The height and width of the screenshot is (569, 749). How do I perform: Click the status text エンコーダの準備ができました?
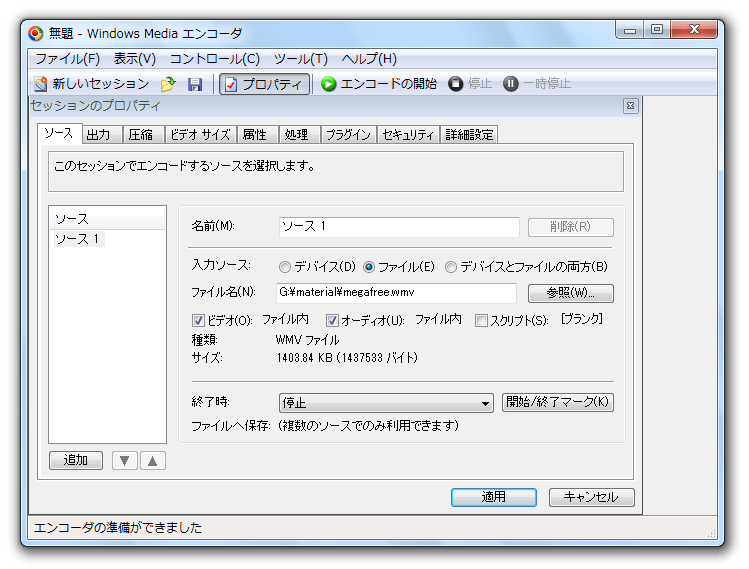pos(118,528)
